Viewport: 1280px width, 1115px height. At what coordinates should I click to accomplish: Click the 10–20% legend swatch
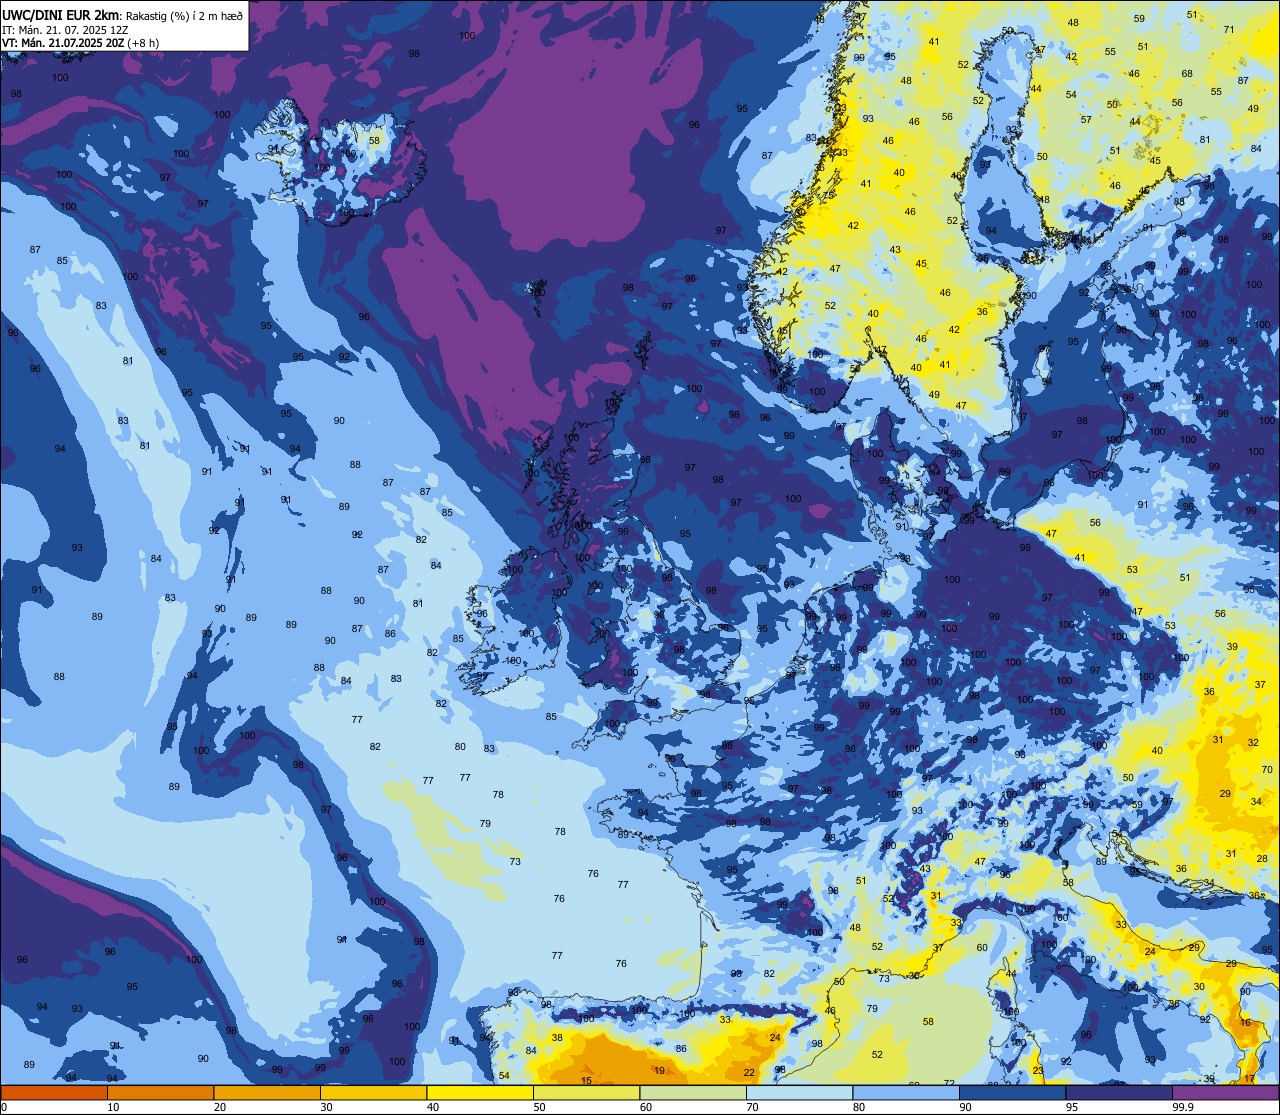tap(160, 1093)
